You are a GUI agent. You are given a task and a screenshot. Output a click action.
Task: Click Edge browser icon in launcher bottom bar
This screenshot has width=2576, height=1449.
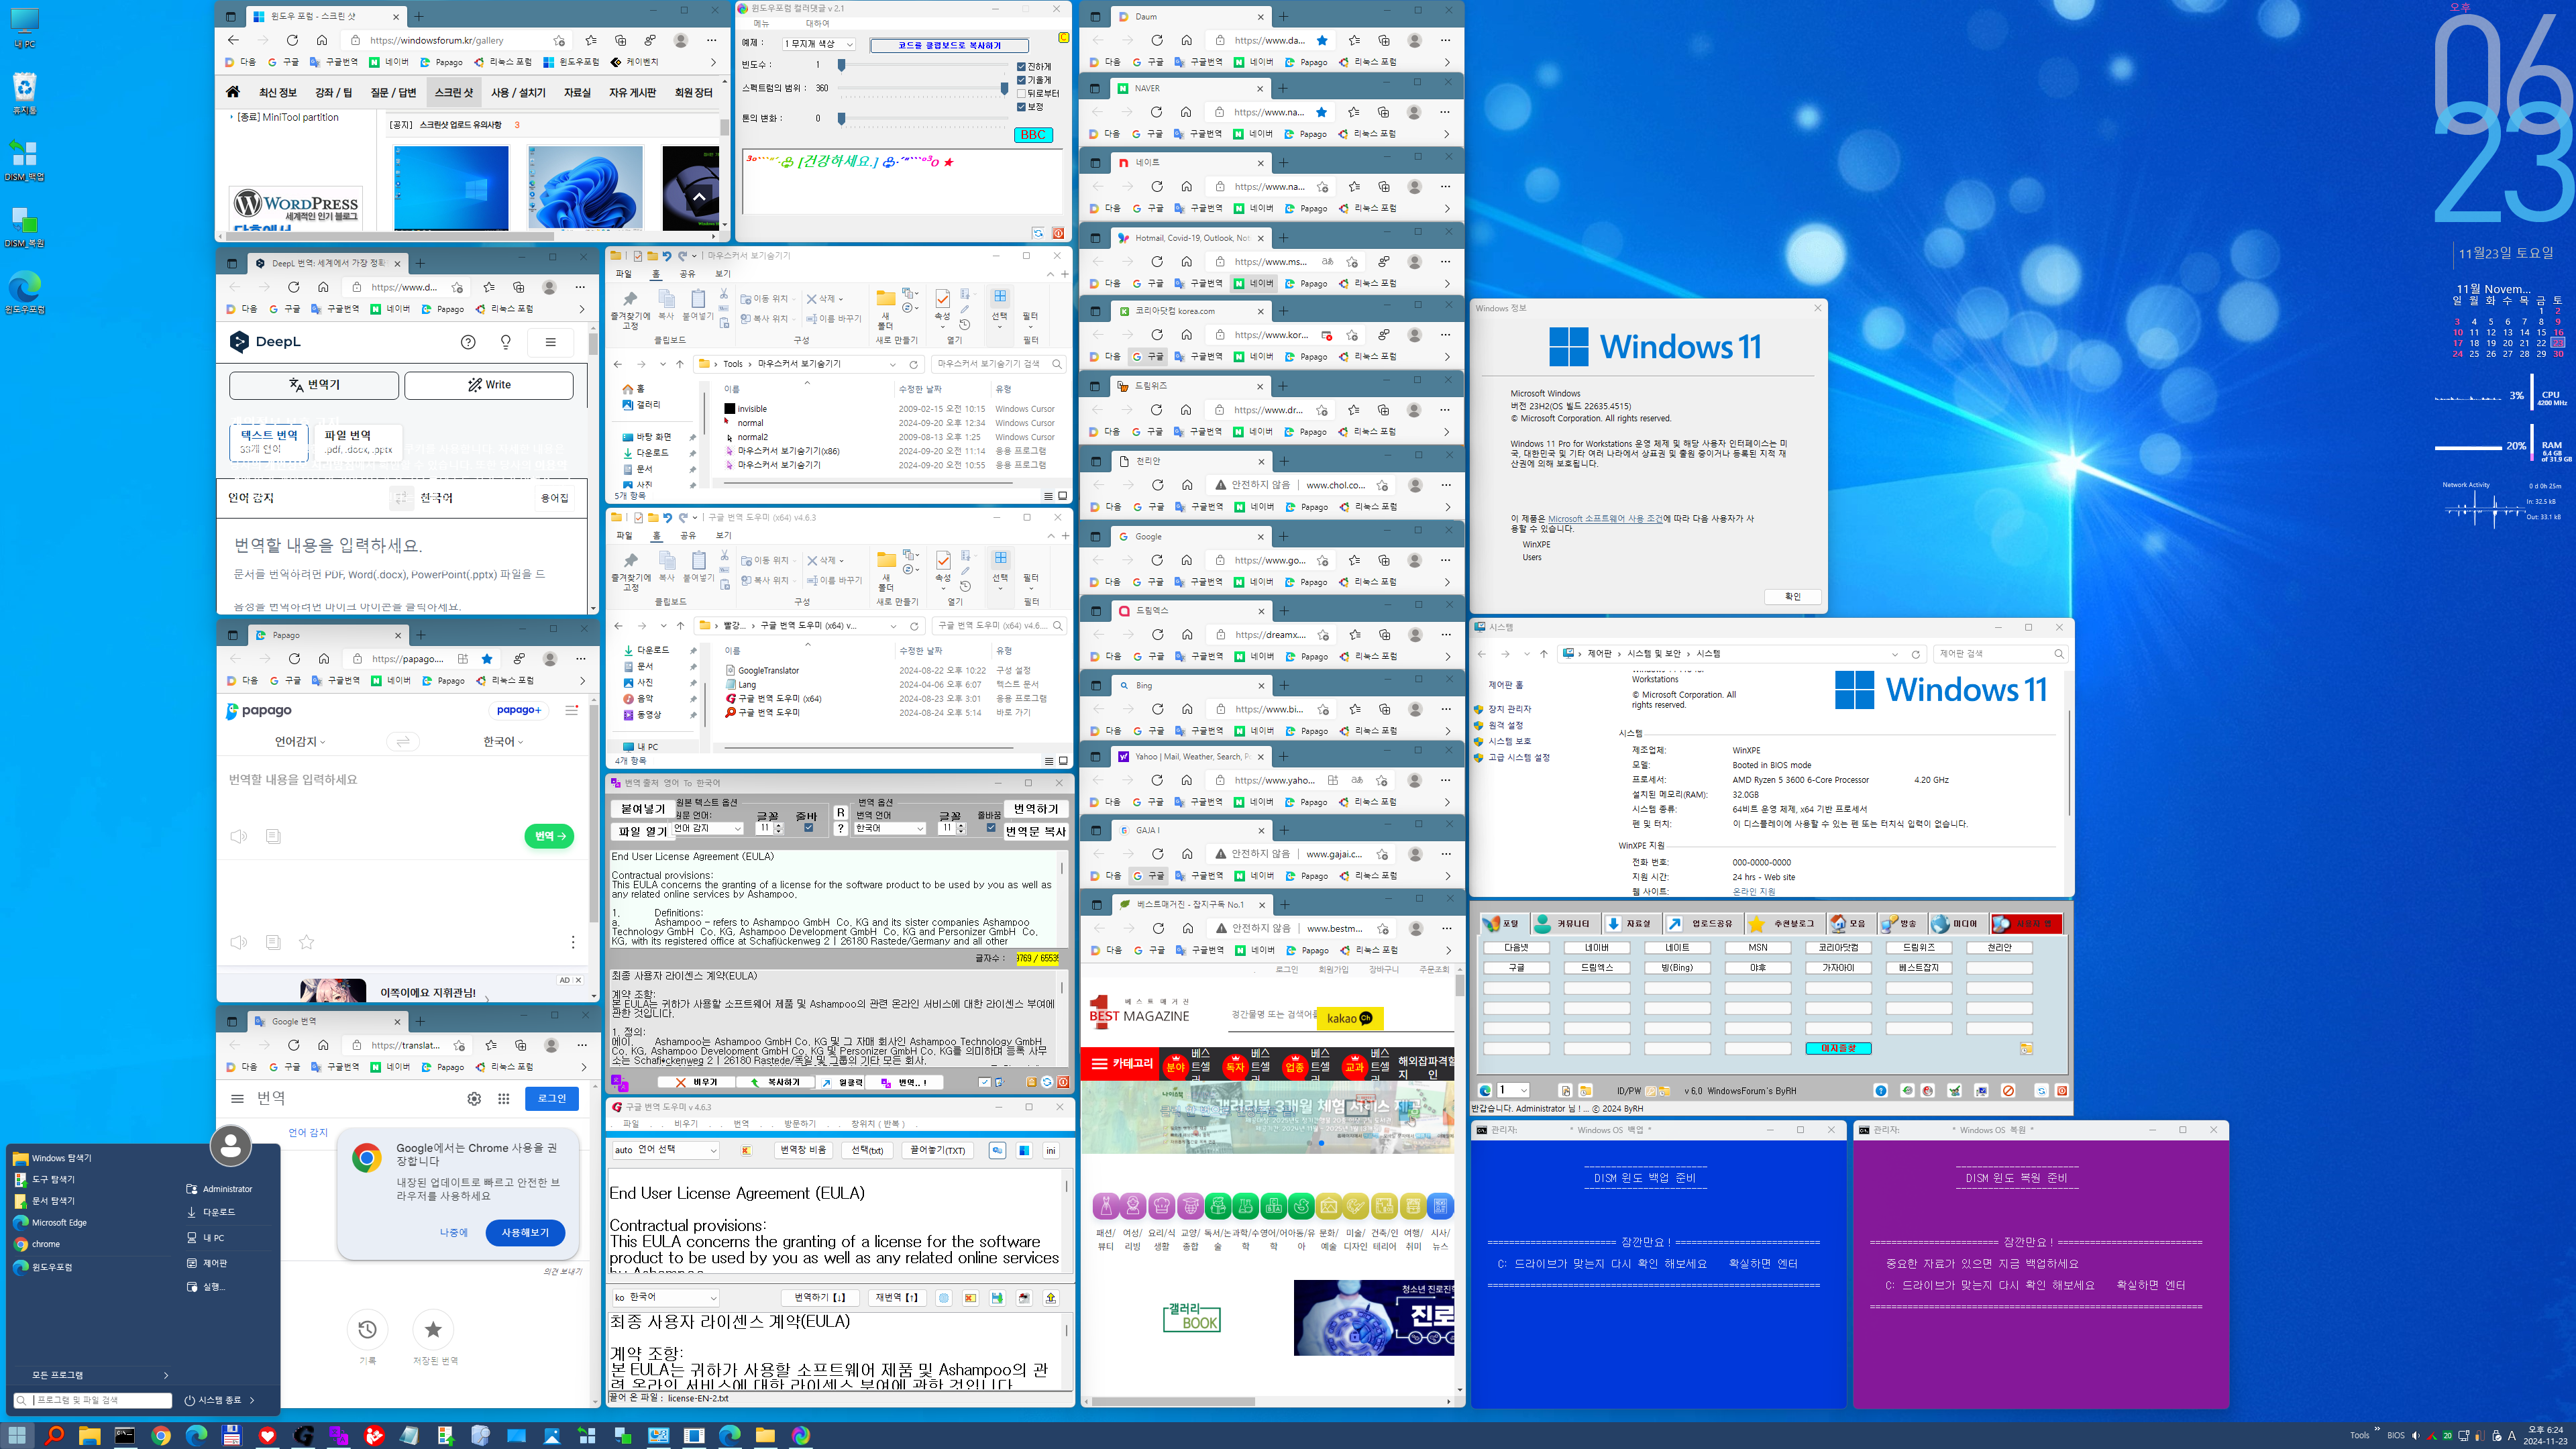pyautogui.click(x=1486, y=1090)
